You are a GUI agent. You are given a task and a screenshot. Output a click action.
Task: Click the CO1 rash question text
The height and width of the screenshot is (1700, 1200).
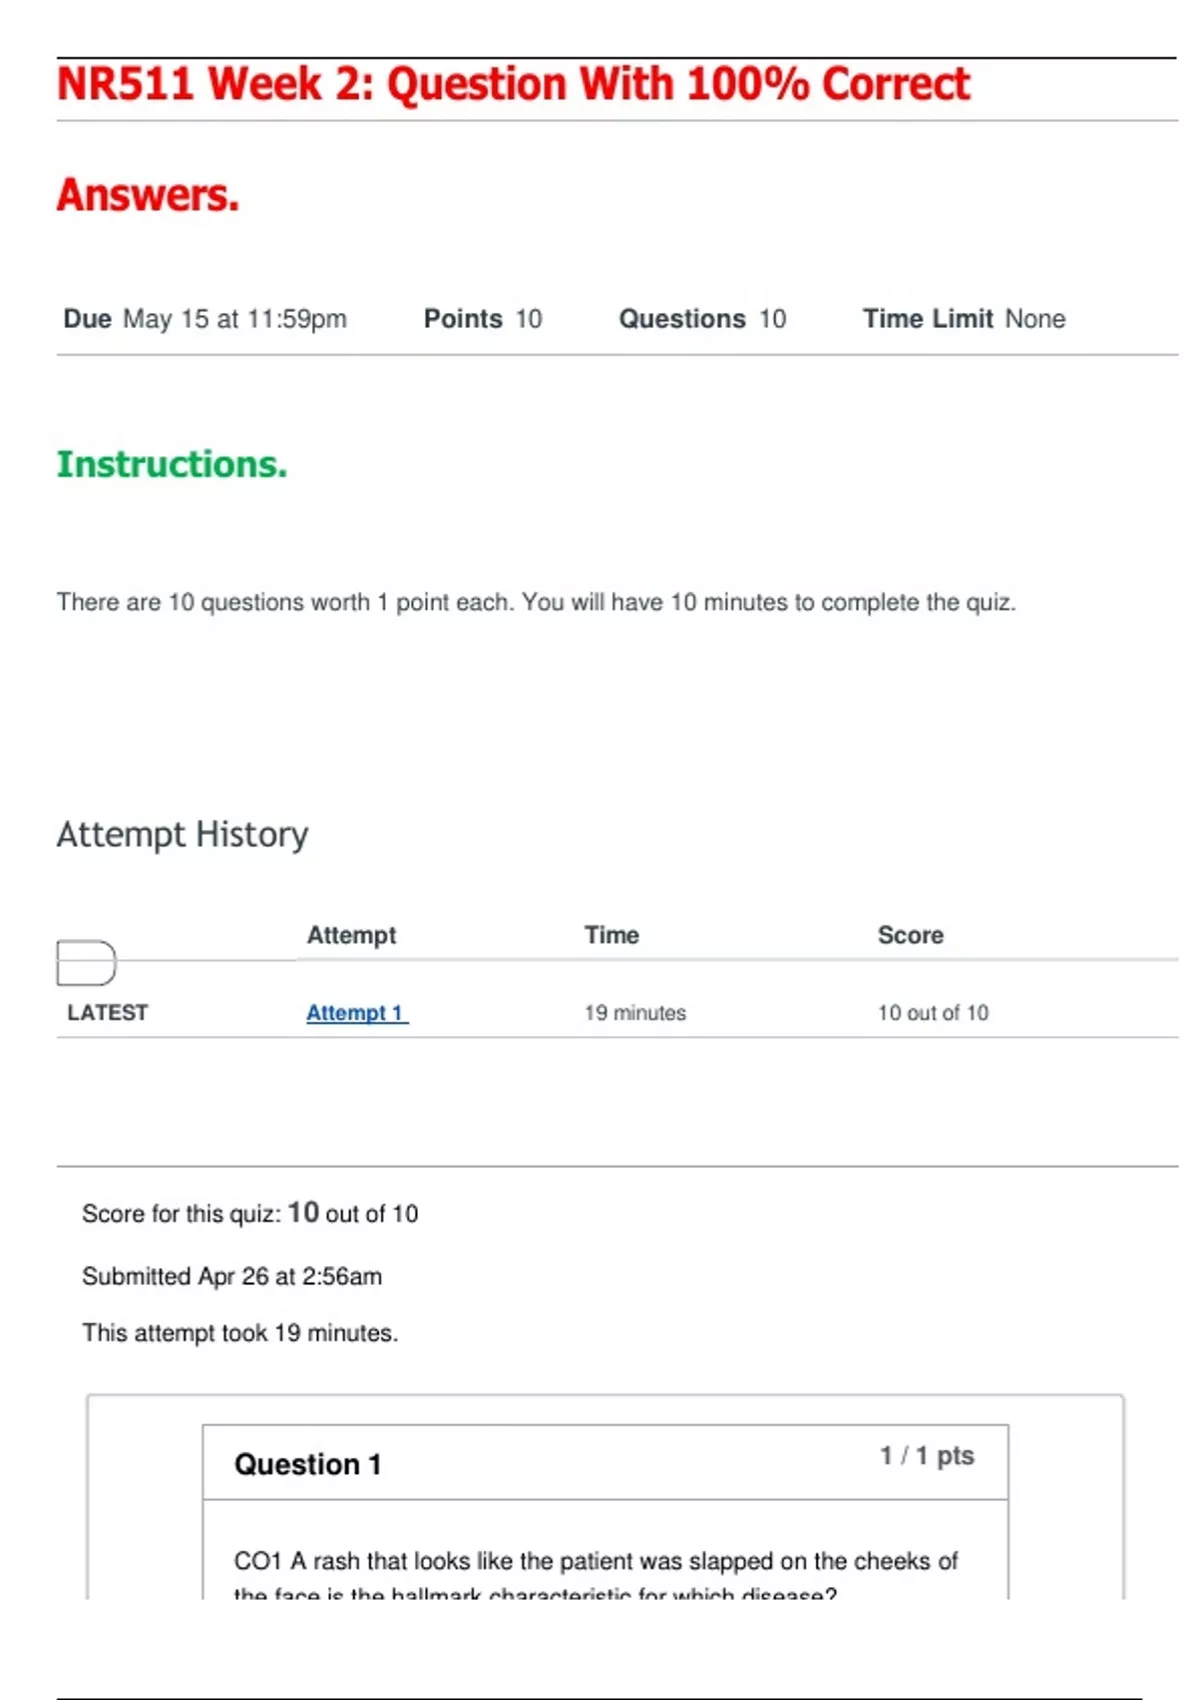coord(595,1562)
